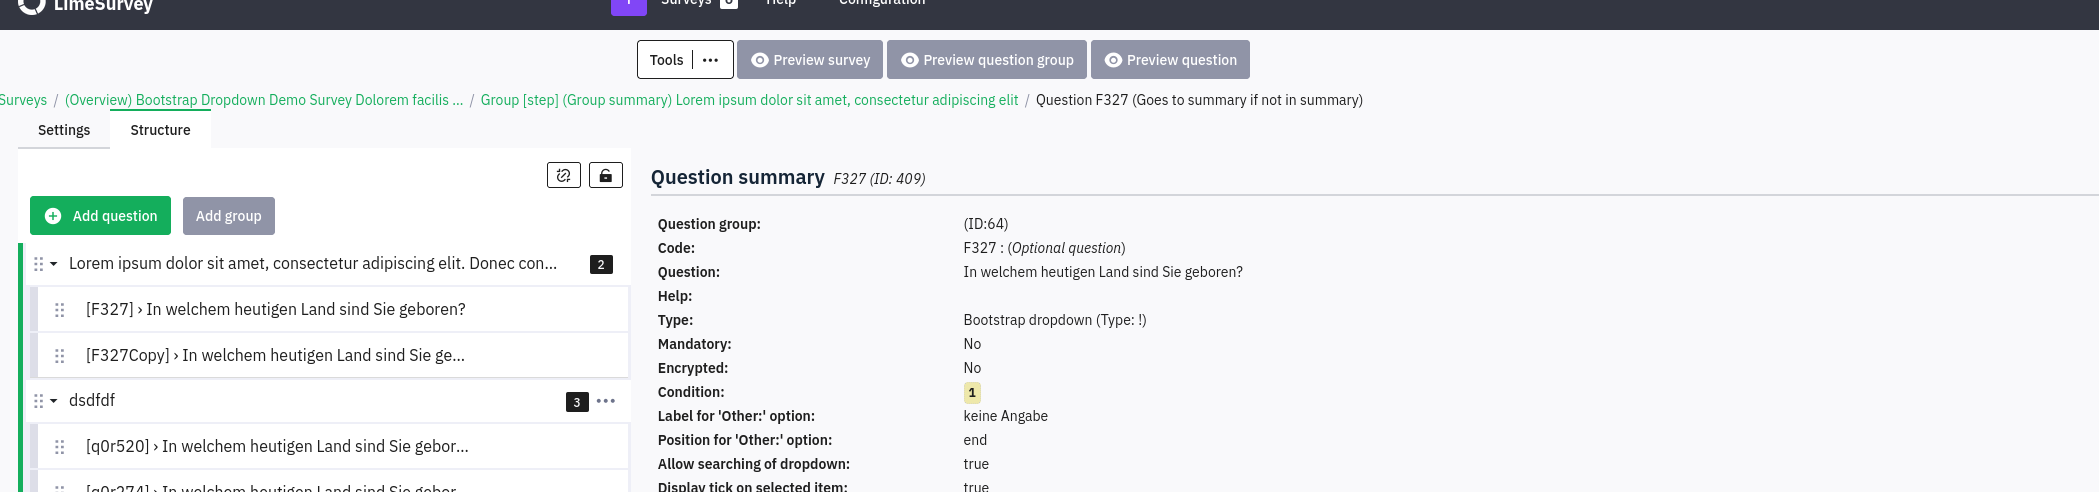Image resolution: width=2099 pixels, height=492 pixels.
Task: Click the Preview survey button
Action: pyautogui.click(x=810, y=60)
